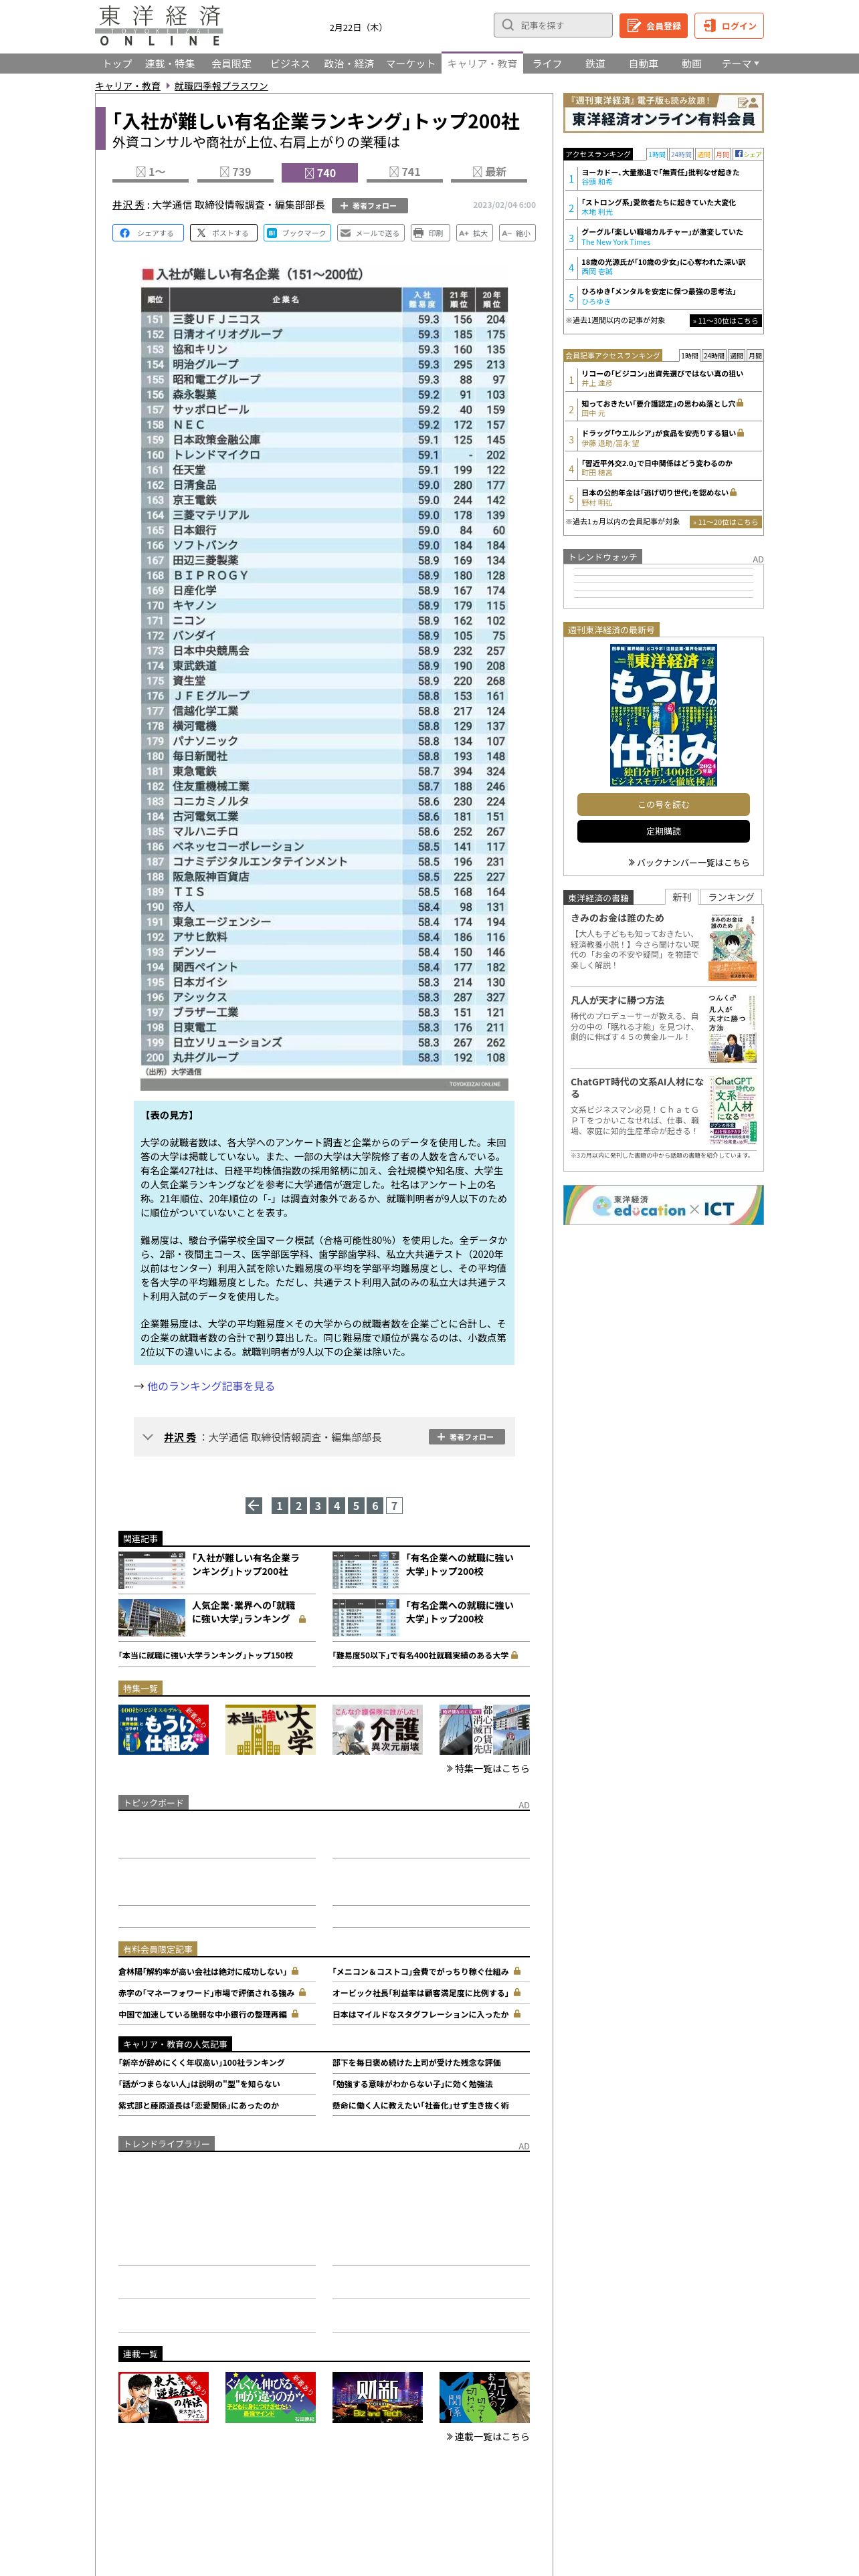
Task: Go to article page tab 741
Action: click(405, 172)
